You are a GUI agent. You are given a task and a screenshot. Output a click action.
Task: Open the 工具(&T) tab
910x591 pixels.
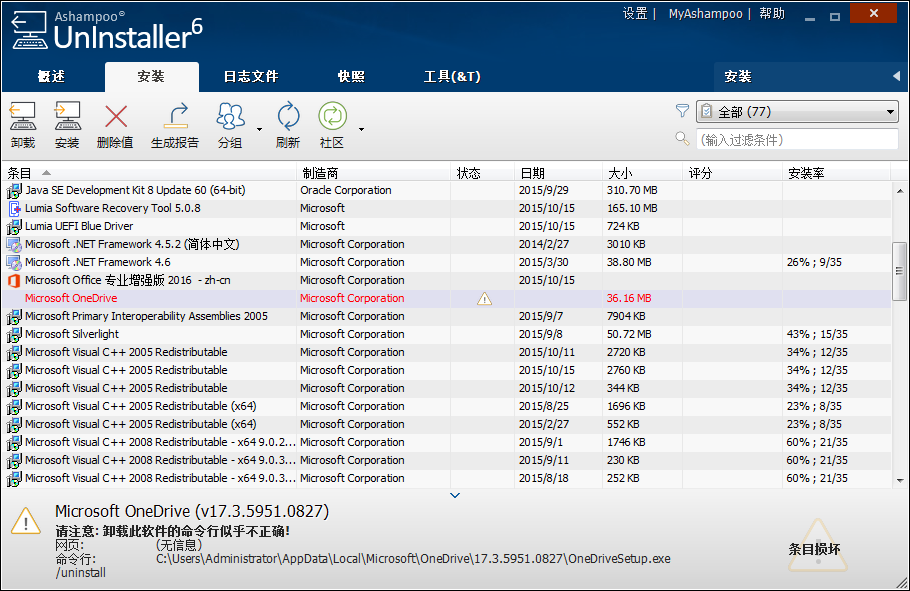click(x=452, y=77)
